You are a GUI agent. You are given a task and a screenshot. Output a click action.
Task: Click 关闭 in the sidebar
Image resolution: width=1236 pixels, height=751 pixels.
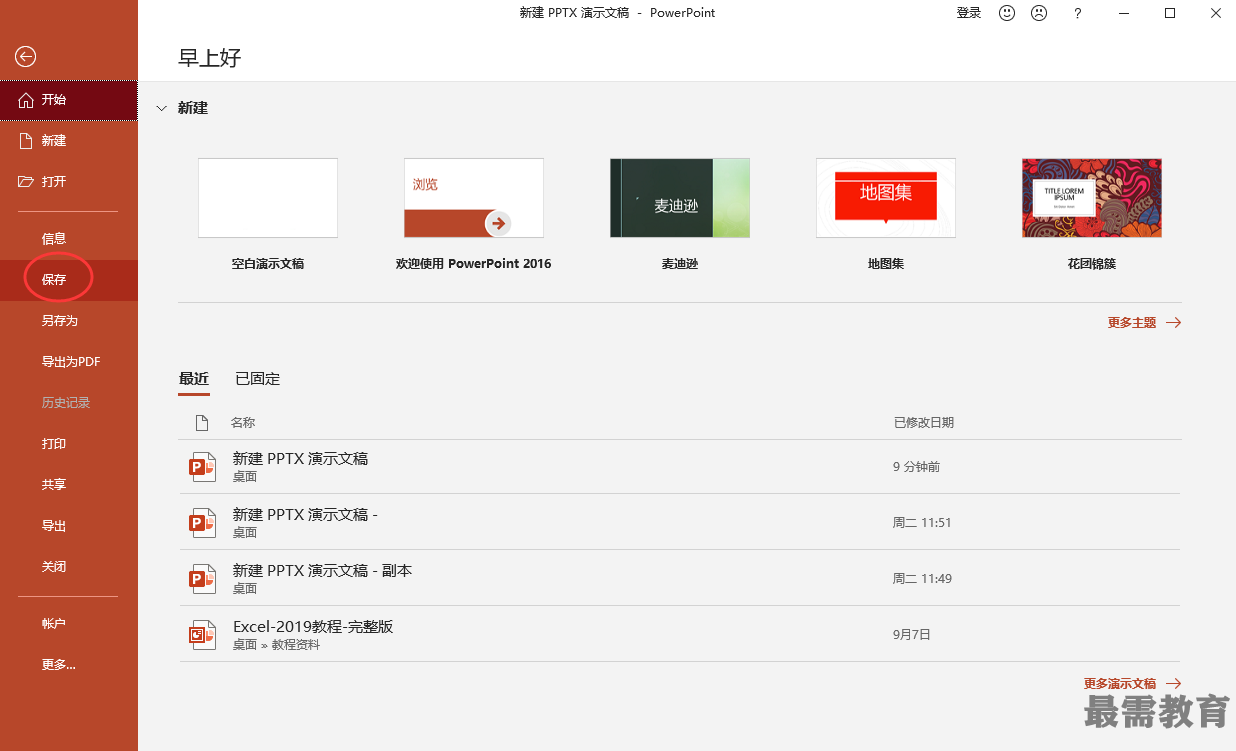point(69,567)
